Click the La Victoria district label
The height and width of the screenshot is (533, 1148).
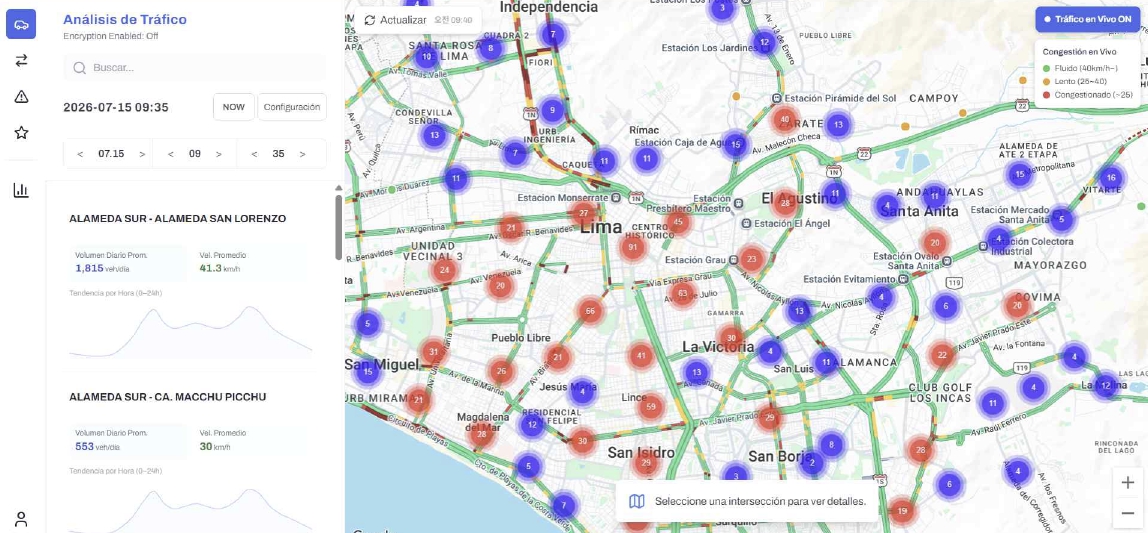pos(718,346)
